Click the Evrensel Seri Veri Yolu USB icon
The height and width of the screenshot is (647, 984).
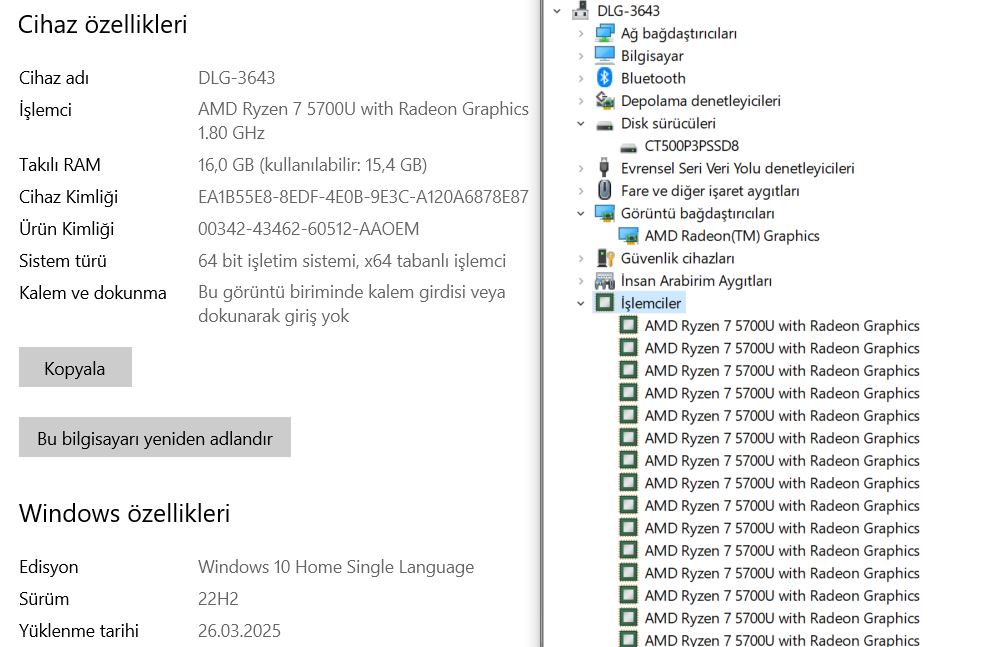click(x=604, y=168)
